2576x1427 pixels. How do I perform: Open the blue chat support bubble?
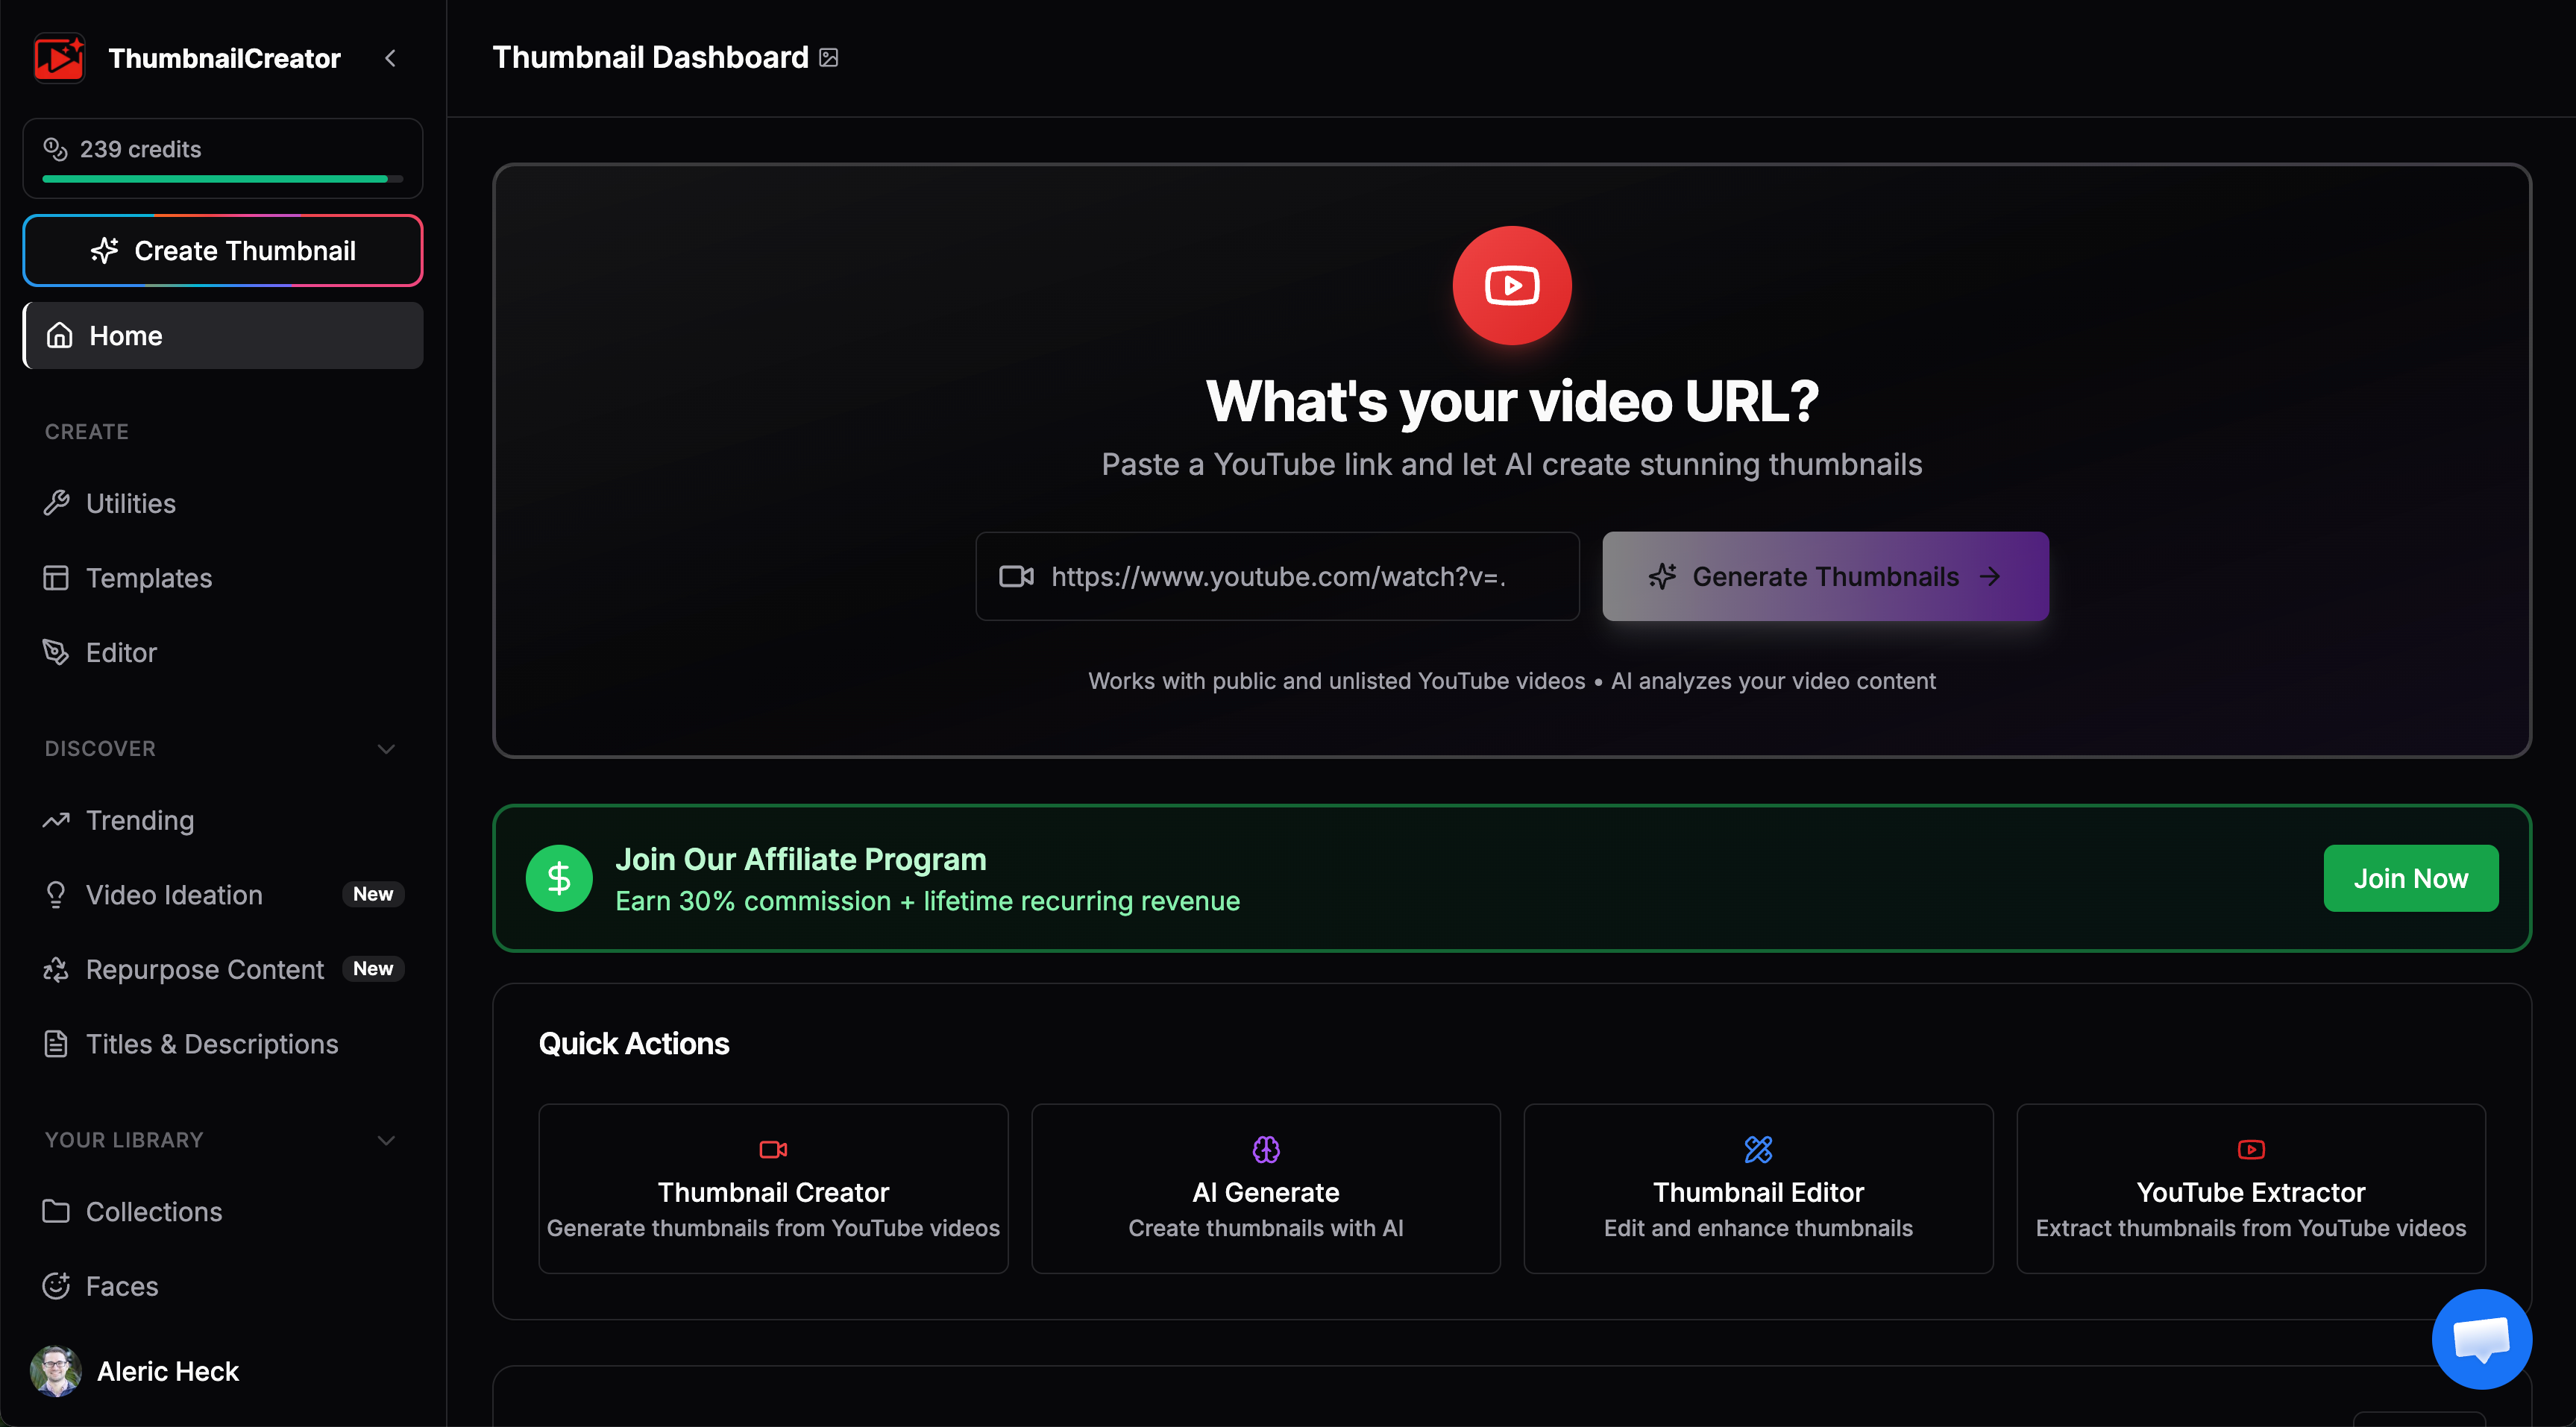click(x=2482, y=1340)
